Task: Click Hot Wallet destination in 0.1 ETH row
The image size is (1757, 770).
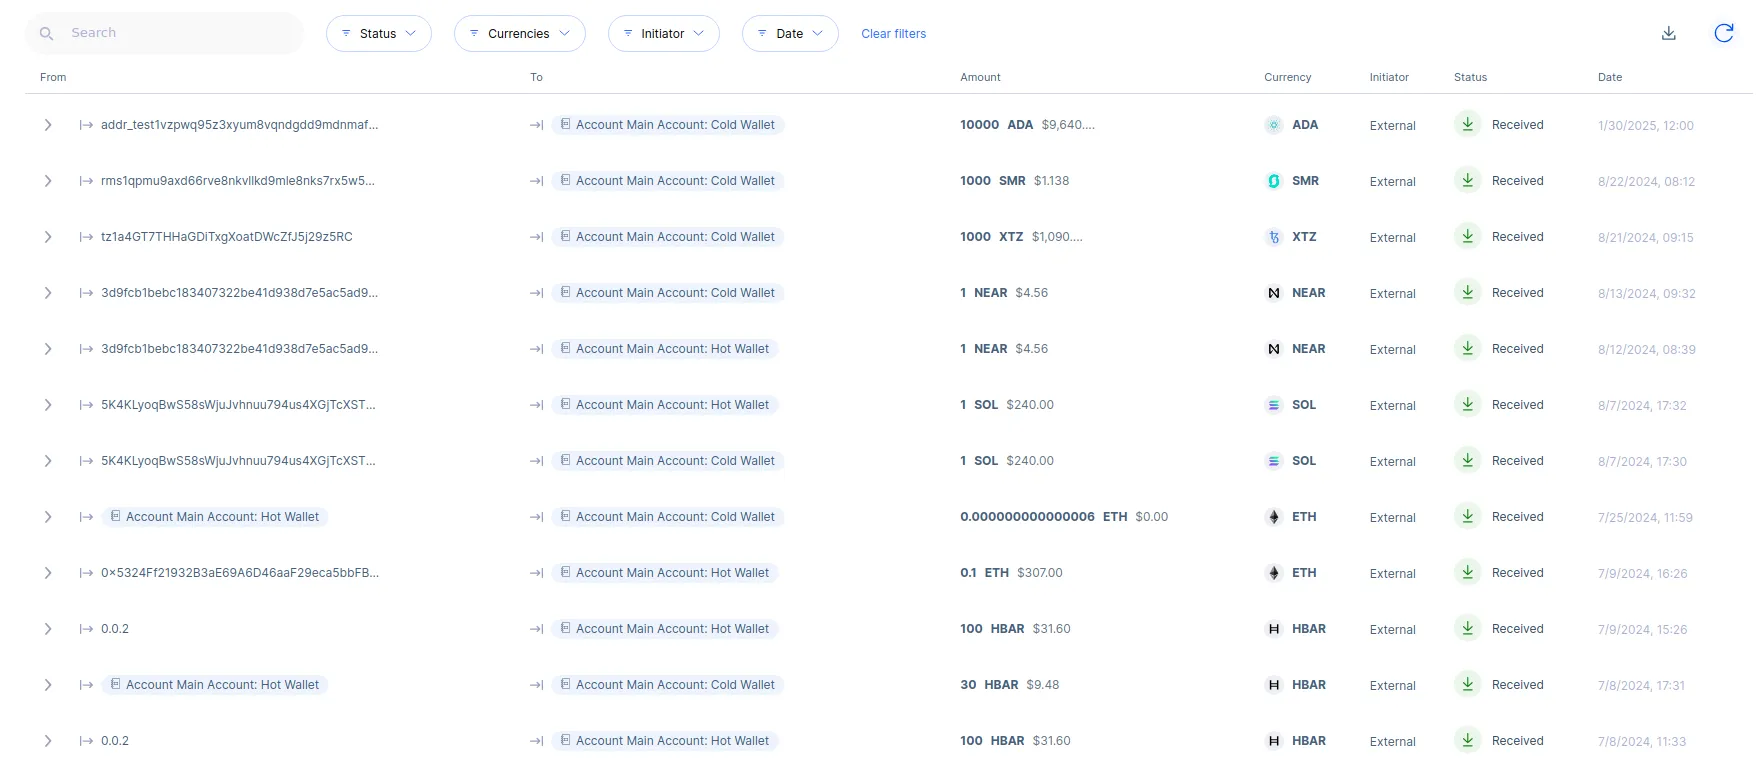Action: click(x=665, y=573)
